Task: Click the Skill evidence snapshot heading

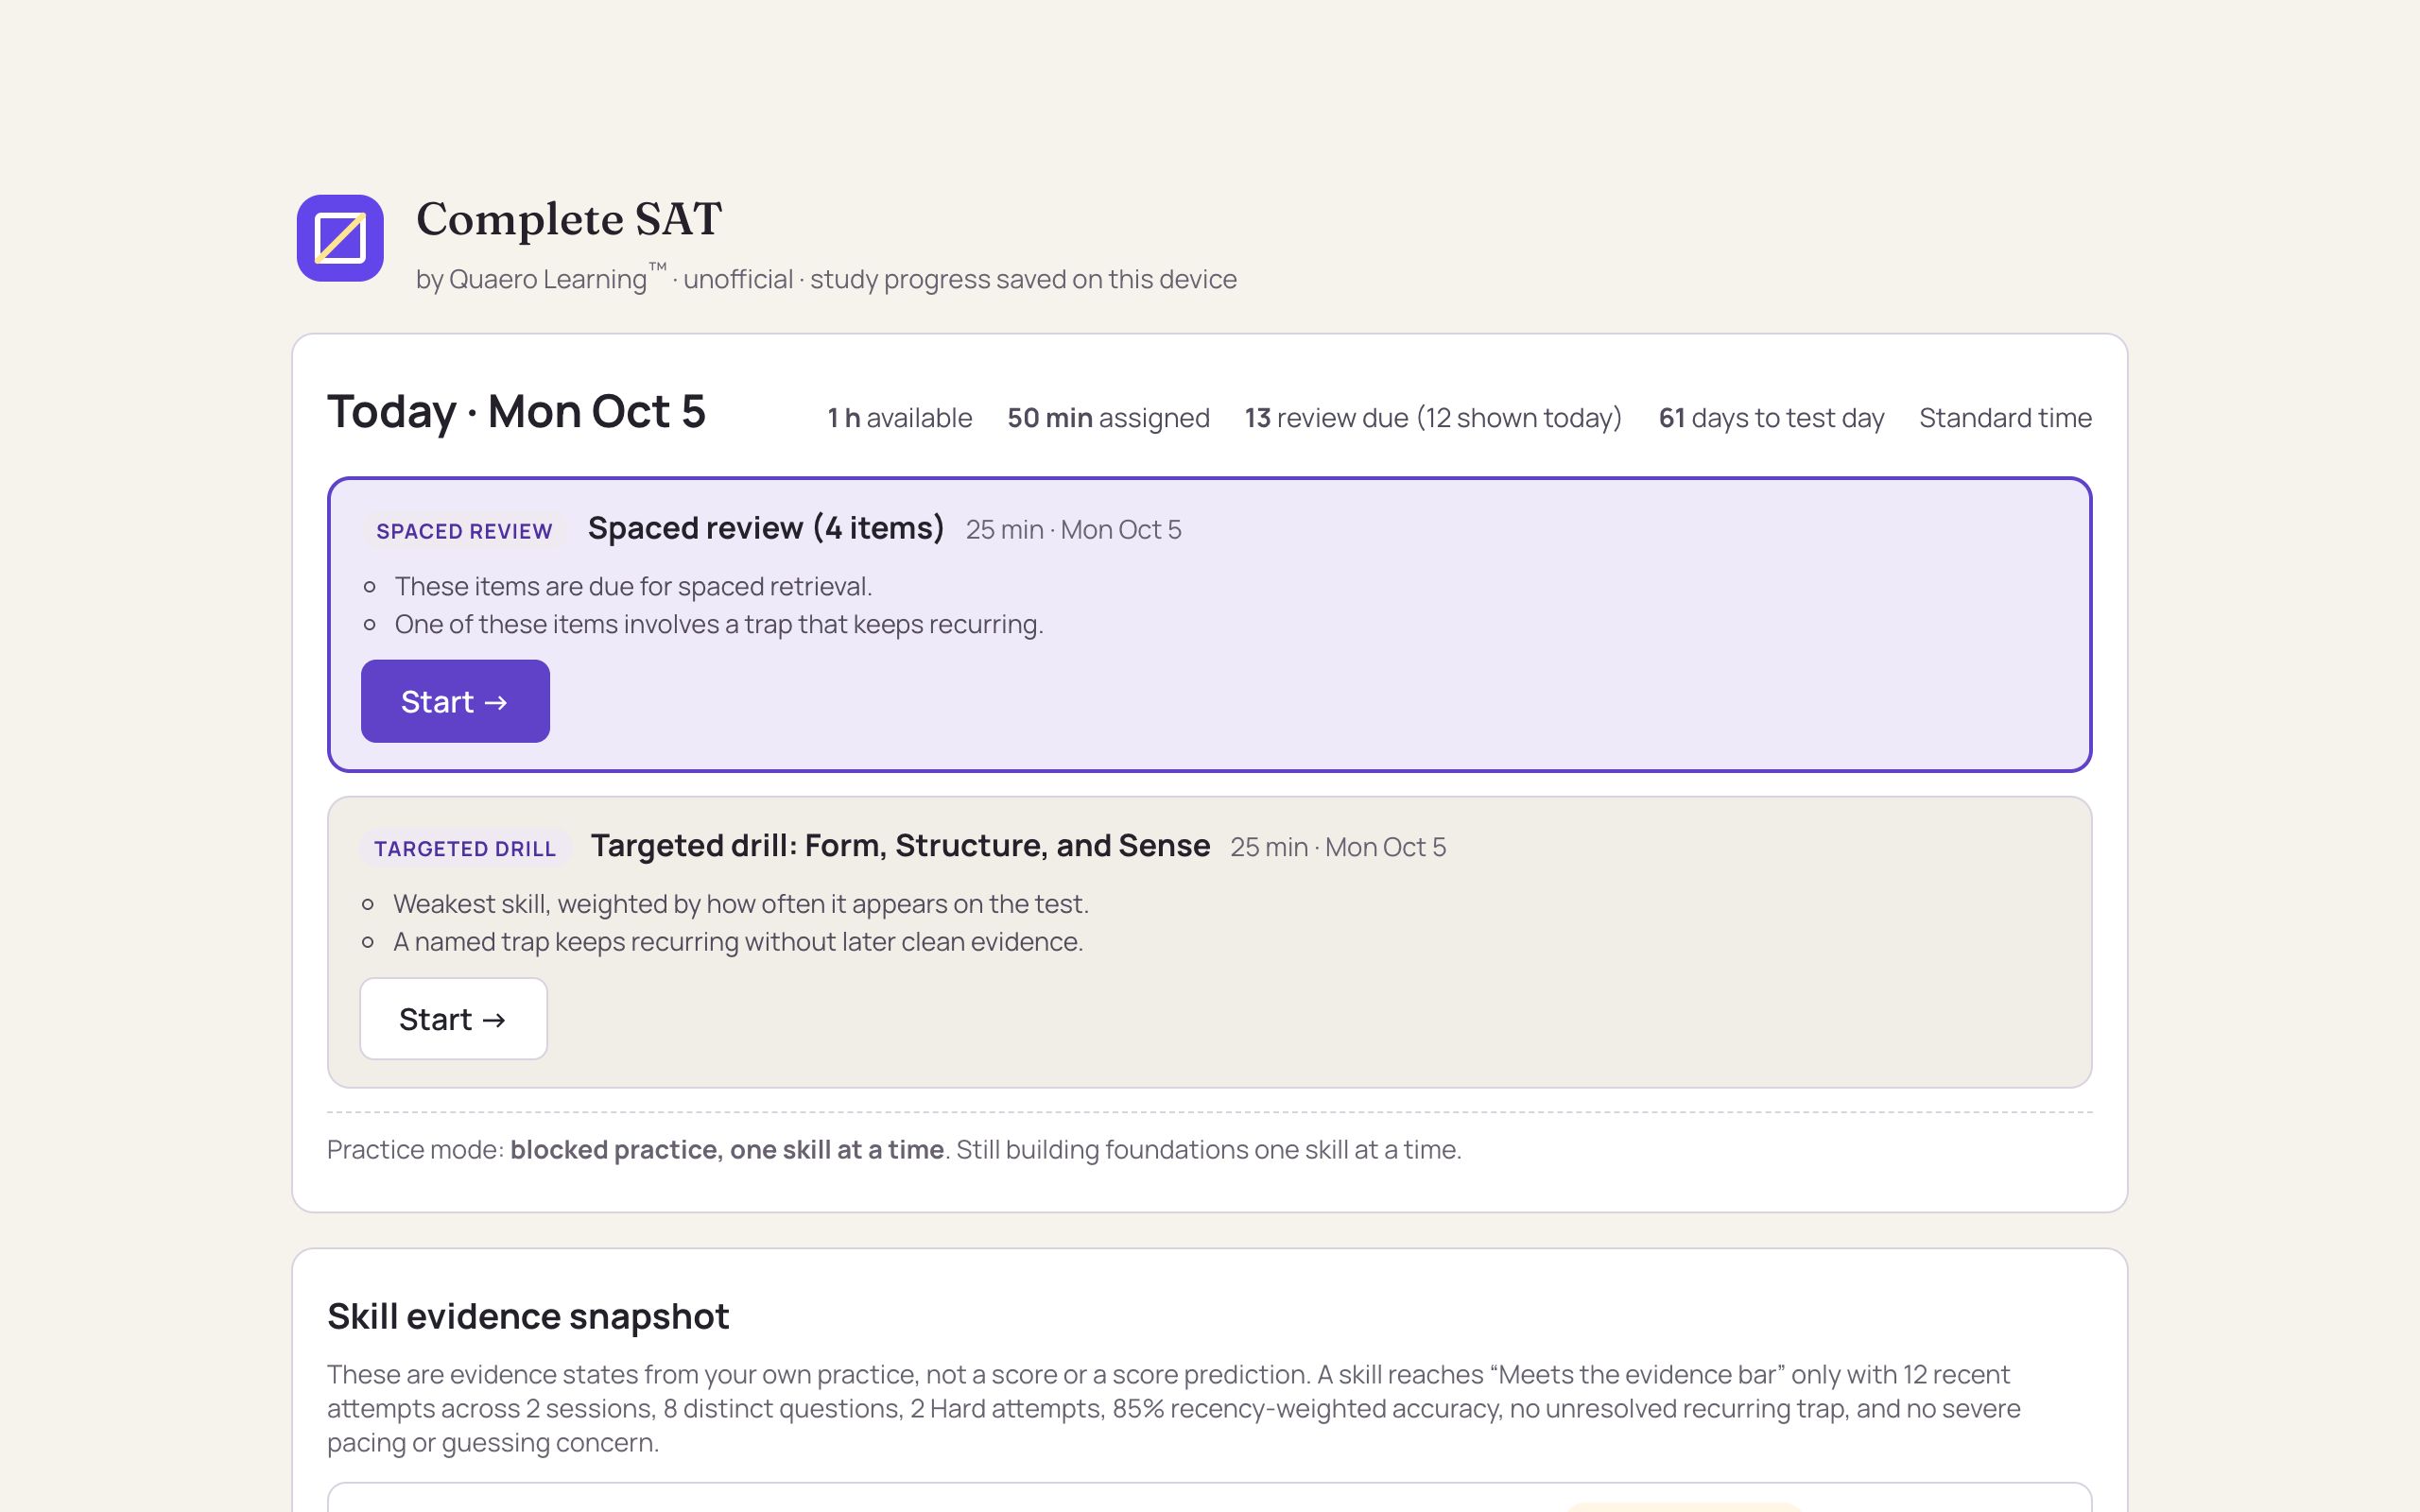Action: [528, 1316]
